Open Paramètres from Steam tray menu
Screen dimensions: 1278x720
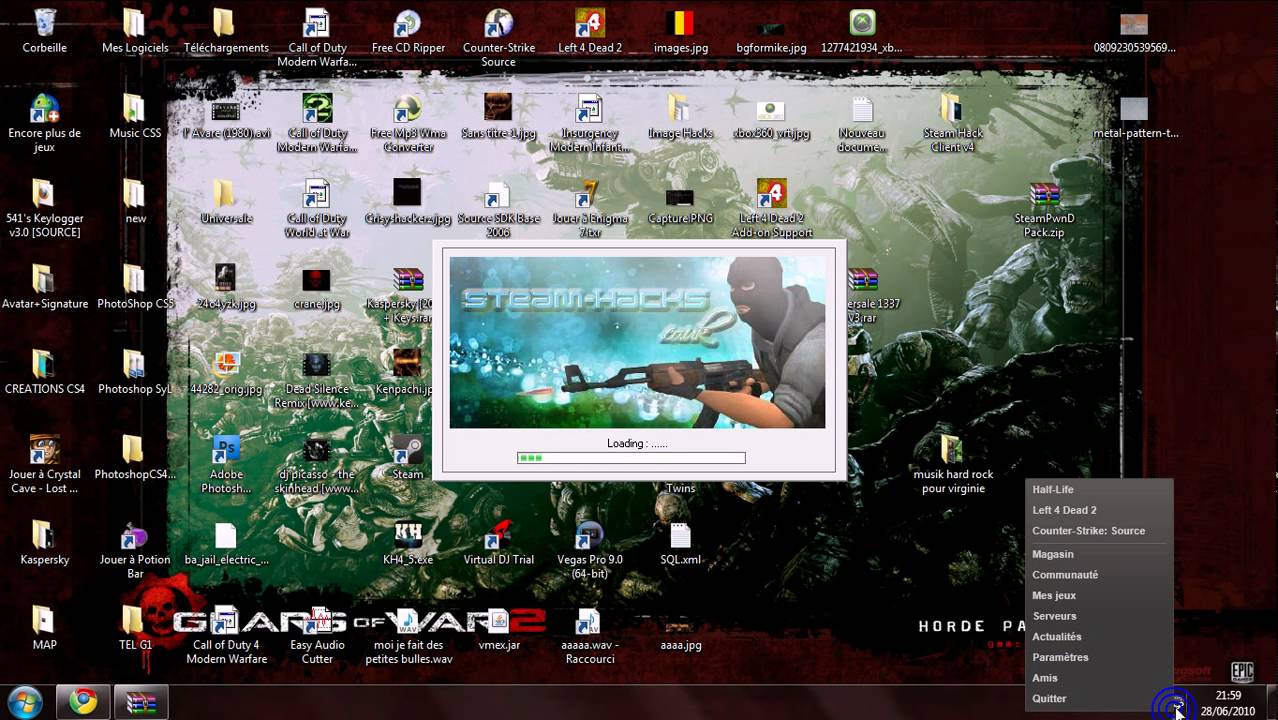point(1060,657)
